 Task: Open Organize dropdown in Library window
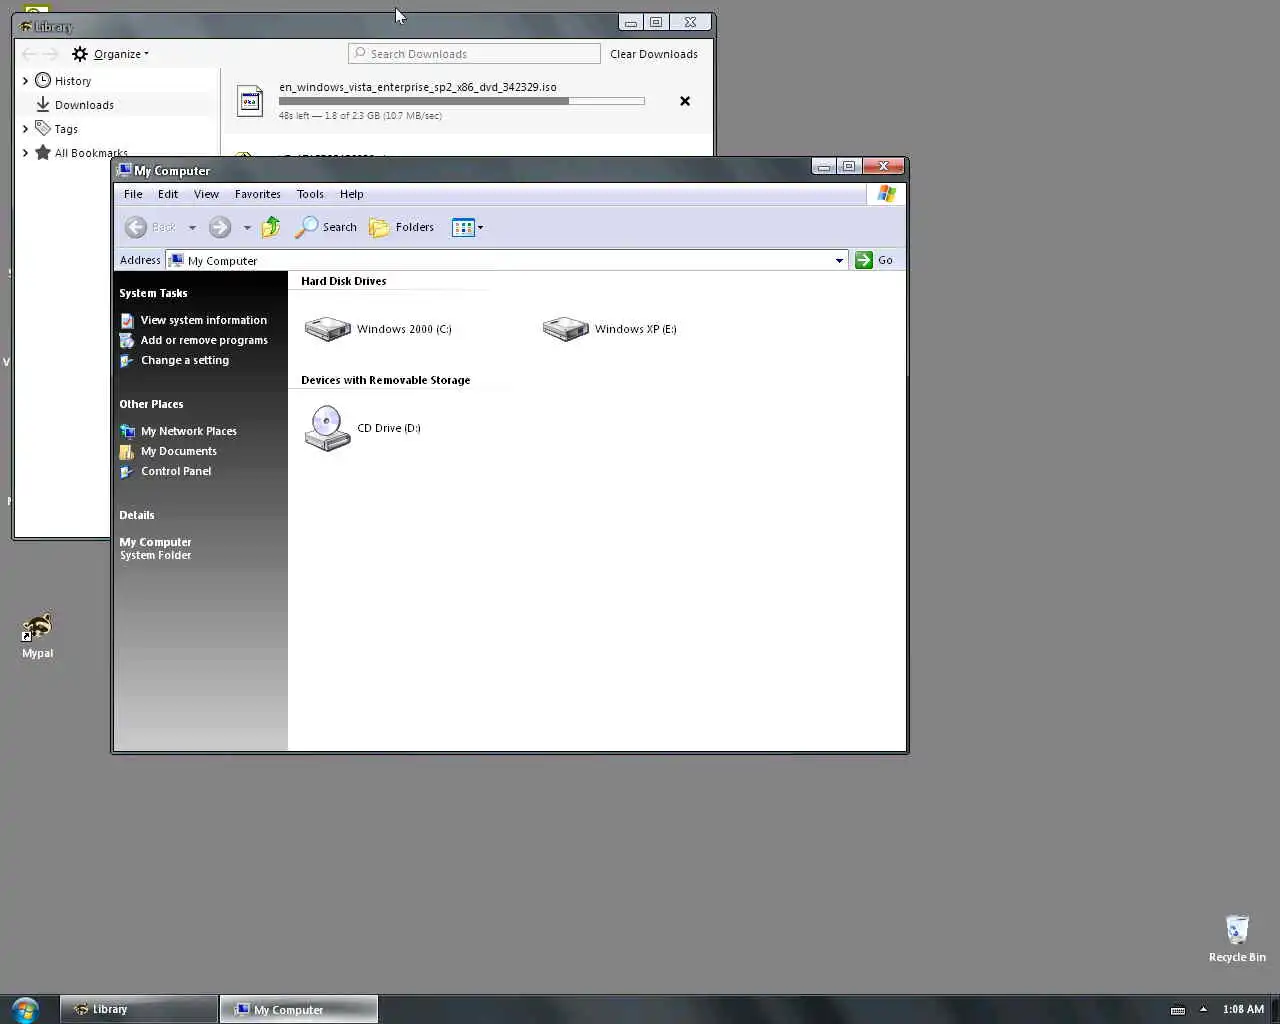tap(110, 54)
